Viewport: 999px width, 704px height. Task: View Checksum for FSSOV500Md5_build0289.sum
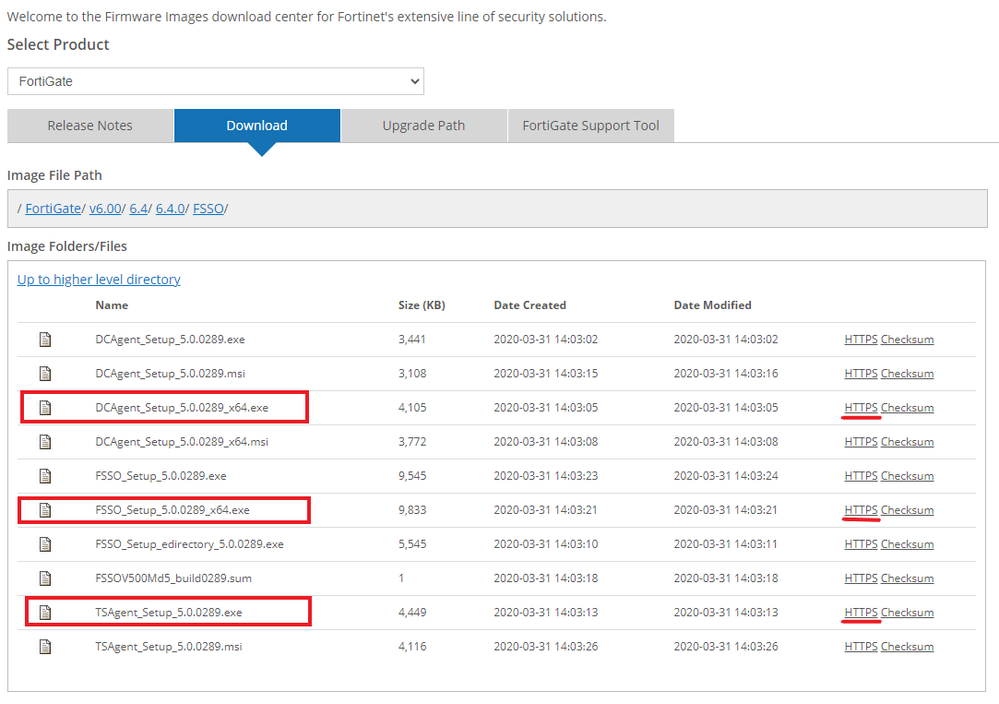pos(907,578)
